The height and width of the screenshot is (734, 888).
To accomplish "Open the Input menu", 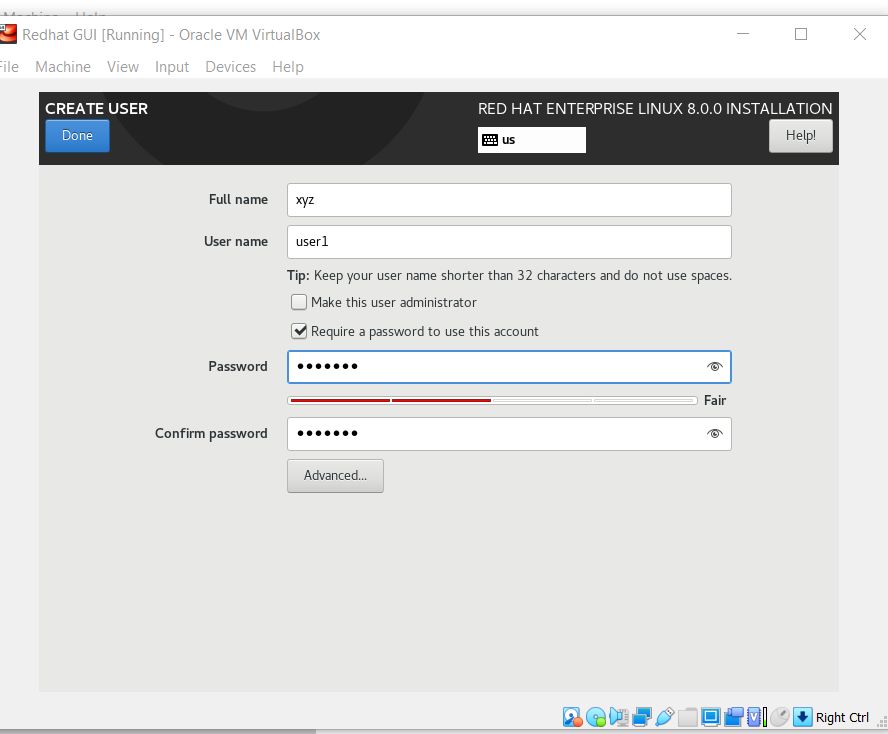I will [x=172, y=67].
